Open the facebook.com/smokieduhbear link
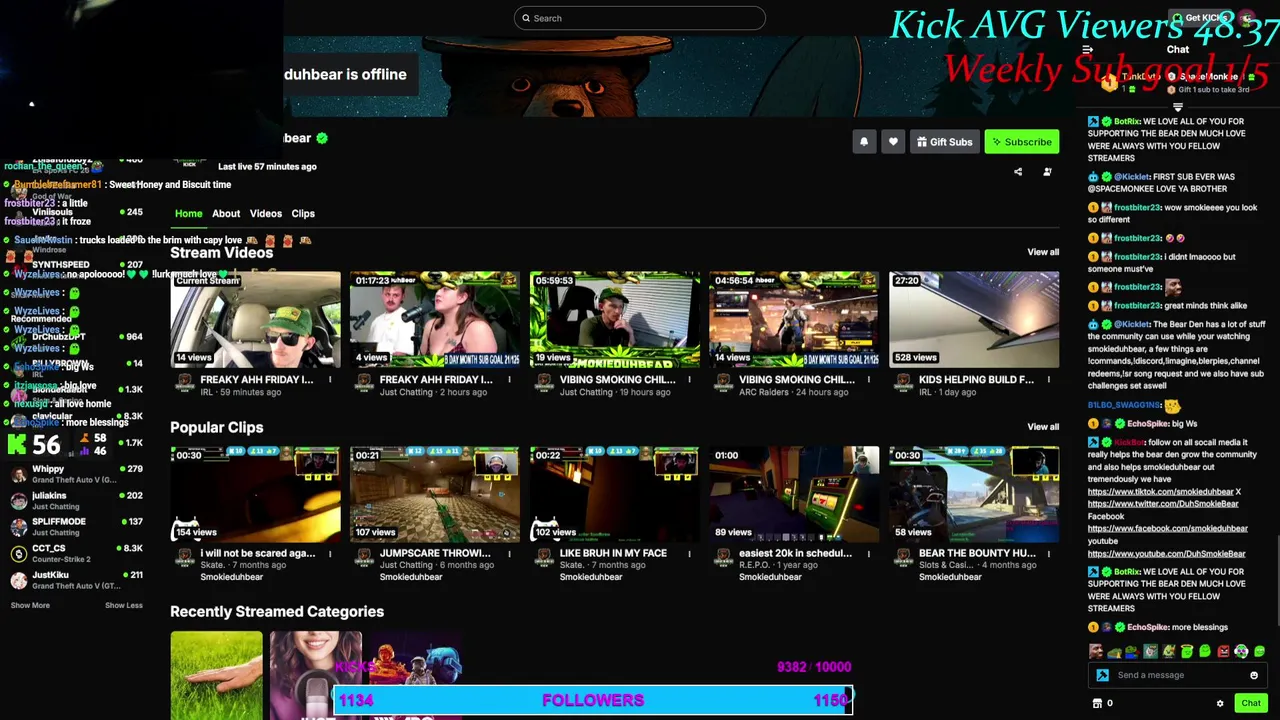The width and height of the screenshot is (1280, 720). click(x=1167, y=528)
